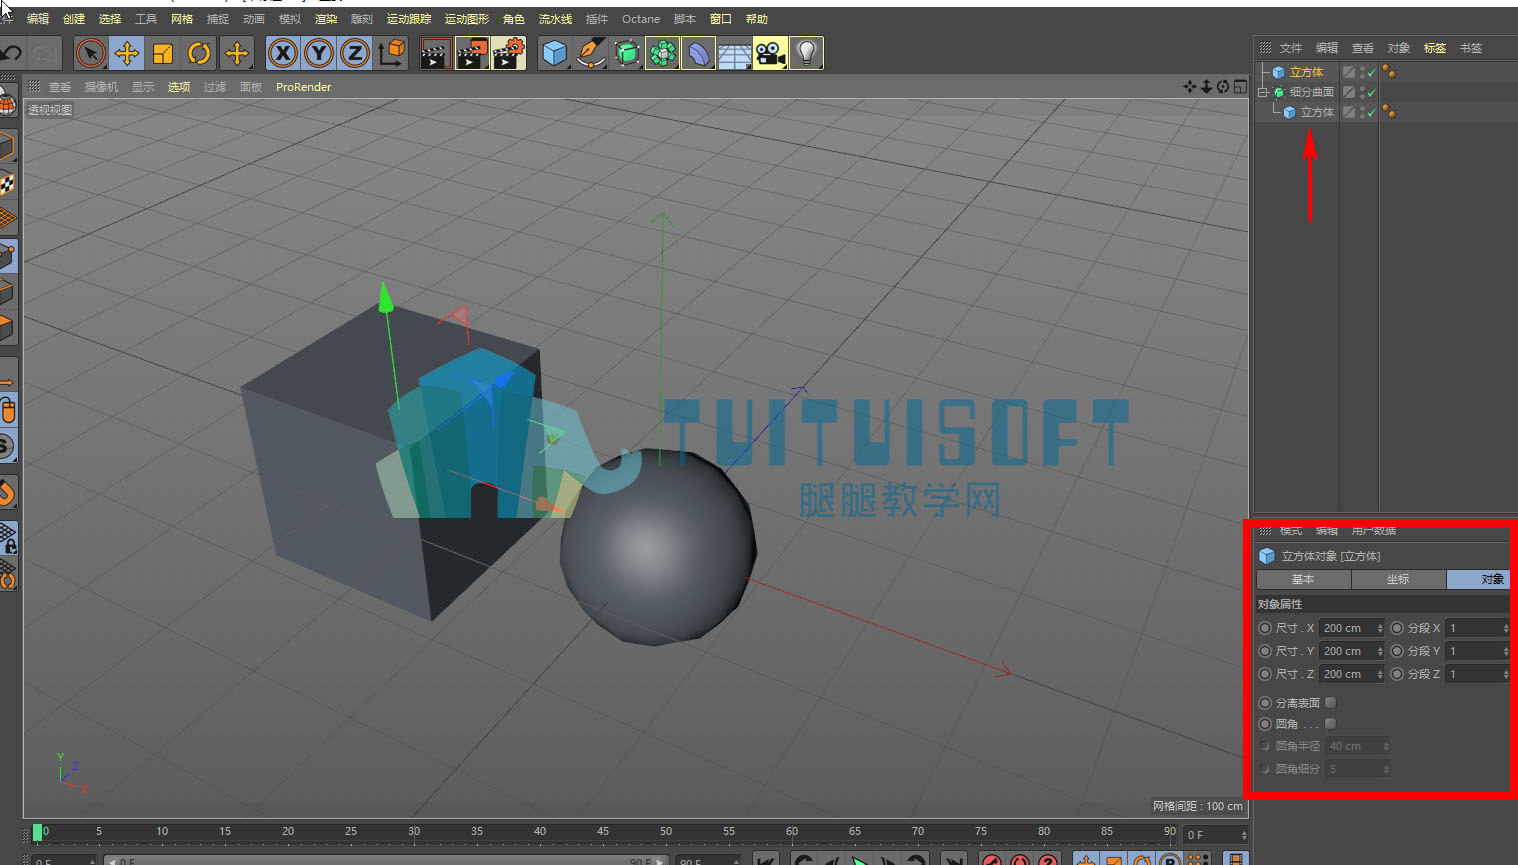Toggle enable checkmark for 细分曲面 object
This screenshot has width=1518, height=865.
[x=1372, y=93]
